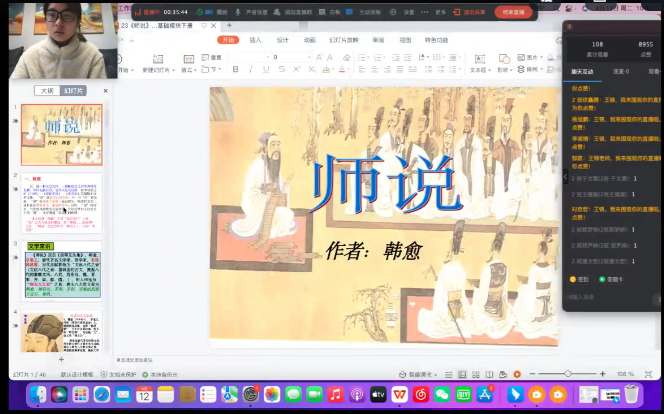Open a new document tab with plus
Screen dimensions: 664x414
(x=229, y=25)
